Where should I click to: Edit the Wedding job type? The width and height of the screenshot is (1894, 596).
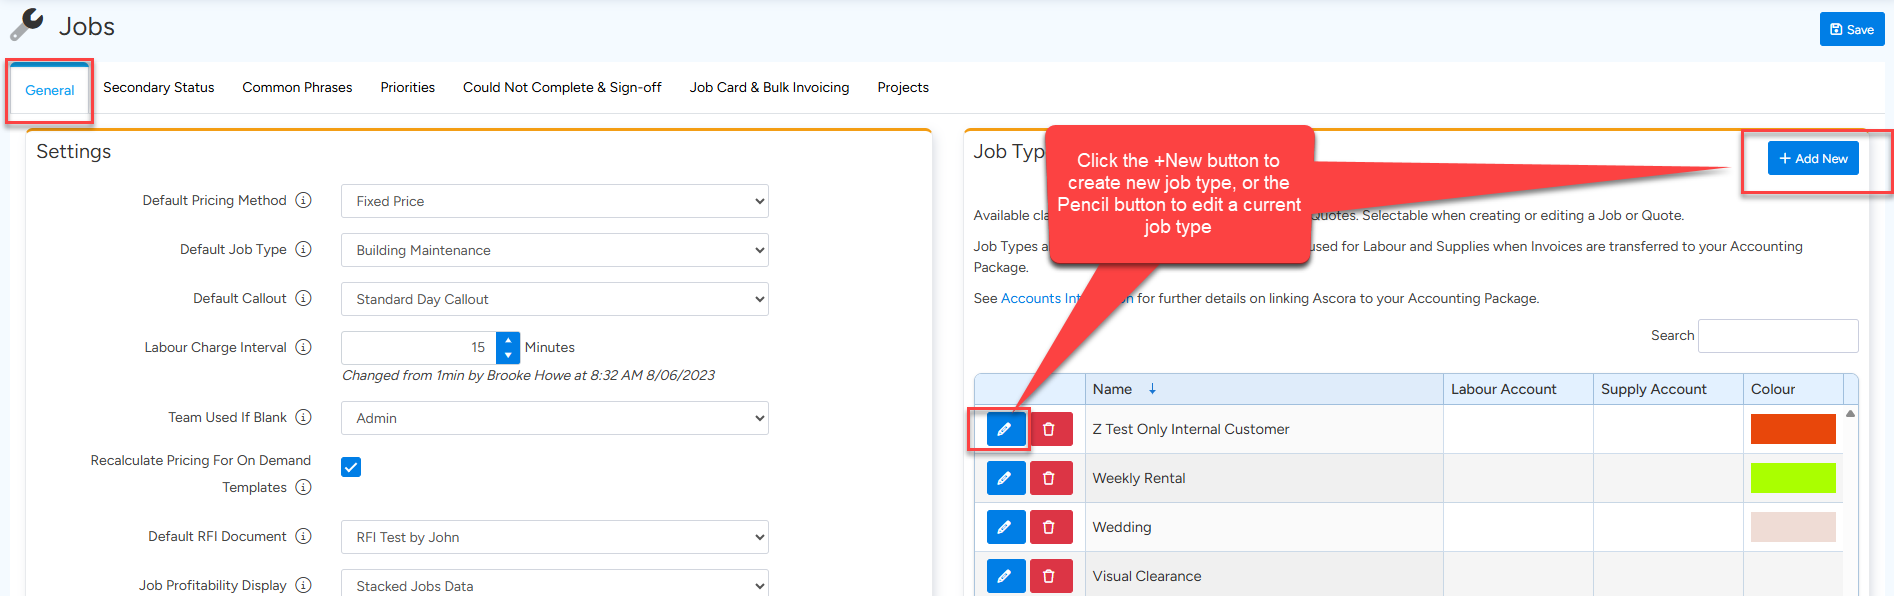point(1005,527)
